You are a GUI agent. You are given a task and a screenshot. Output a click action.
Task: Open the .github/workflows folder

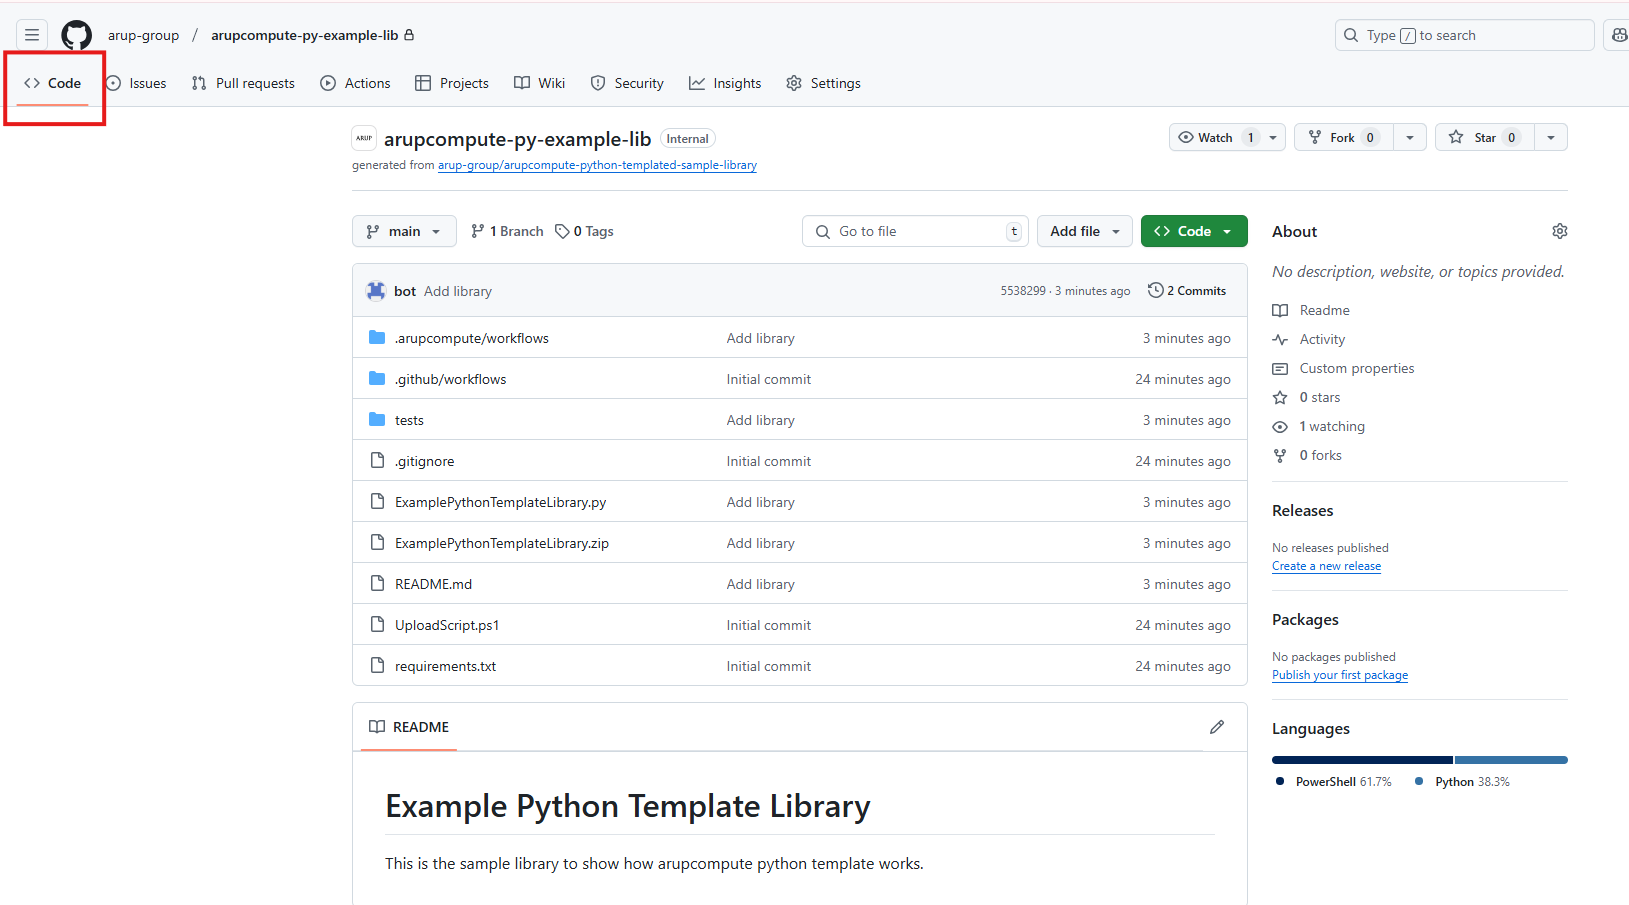click(451, 379)
